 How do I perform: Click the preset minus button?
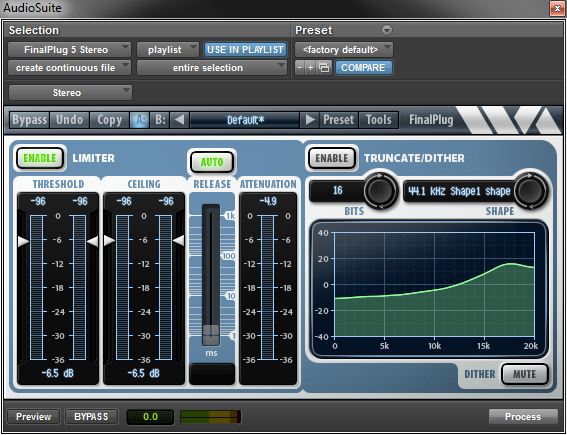(x=300, y=68)
